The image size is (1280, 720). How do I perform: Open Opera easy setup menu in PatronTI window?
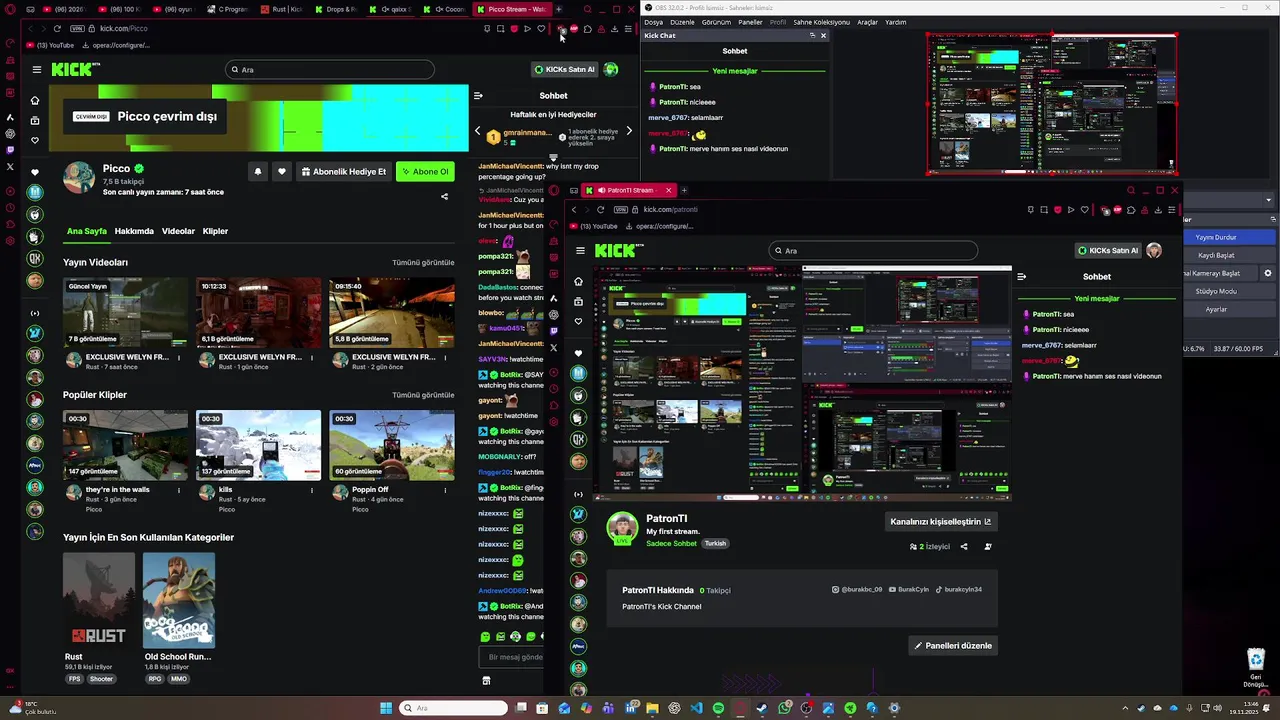tap(1171, 210)
